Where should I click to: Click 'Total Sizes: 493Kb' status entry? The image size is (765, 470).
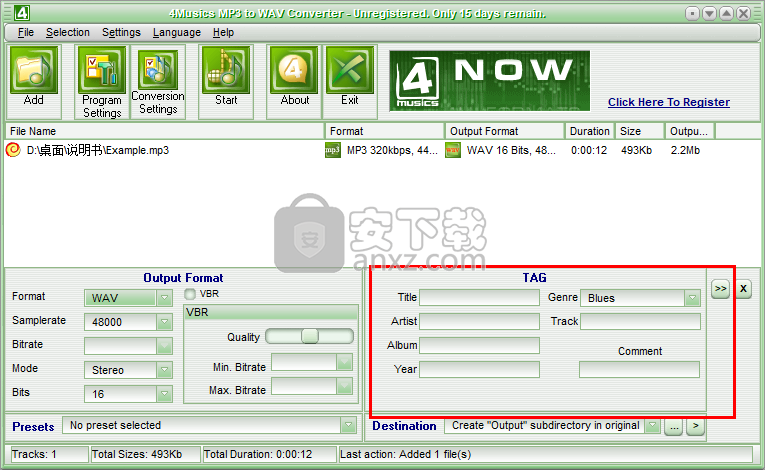(x=137, y=454)
